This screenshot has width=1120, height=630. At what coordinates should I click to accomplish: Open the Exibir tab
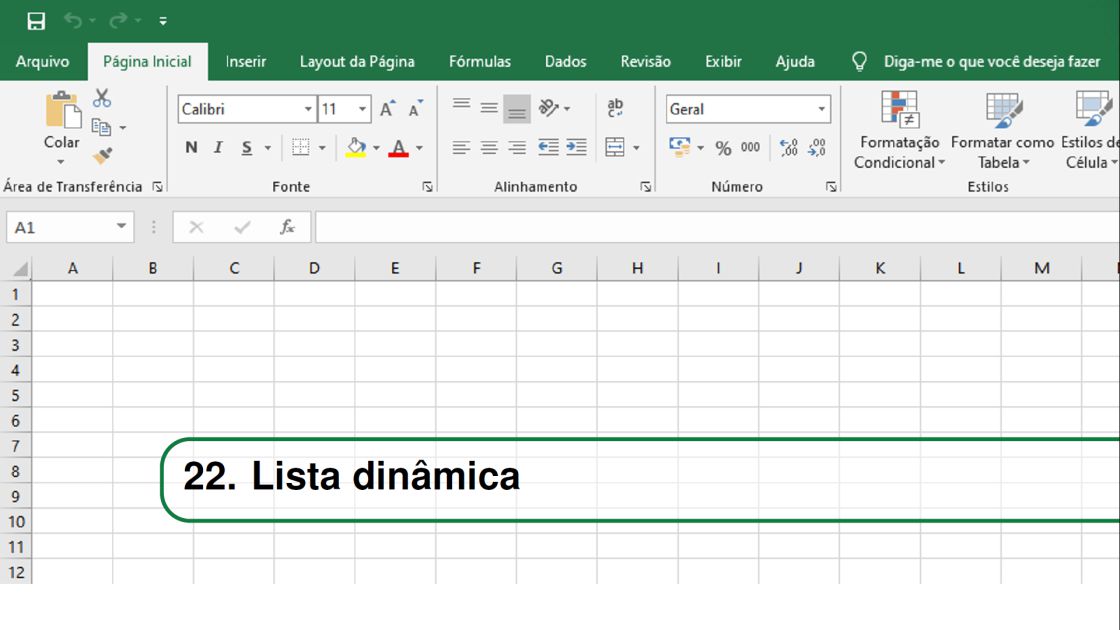click(x=724, y=61)
